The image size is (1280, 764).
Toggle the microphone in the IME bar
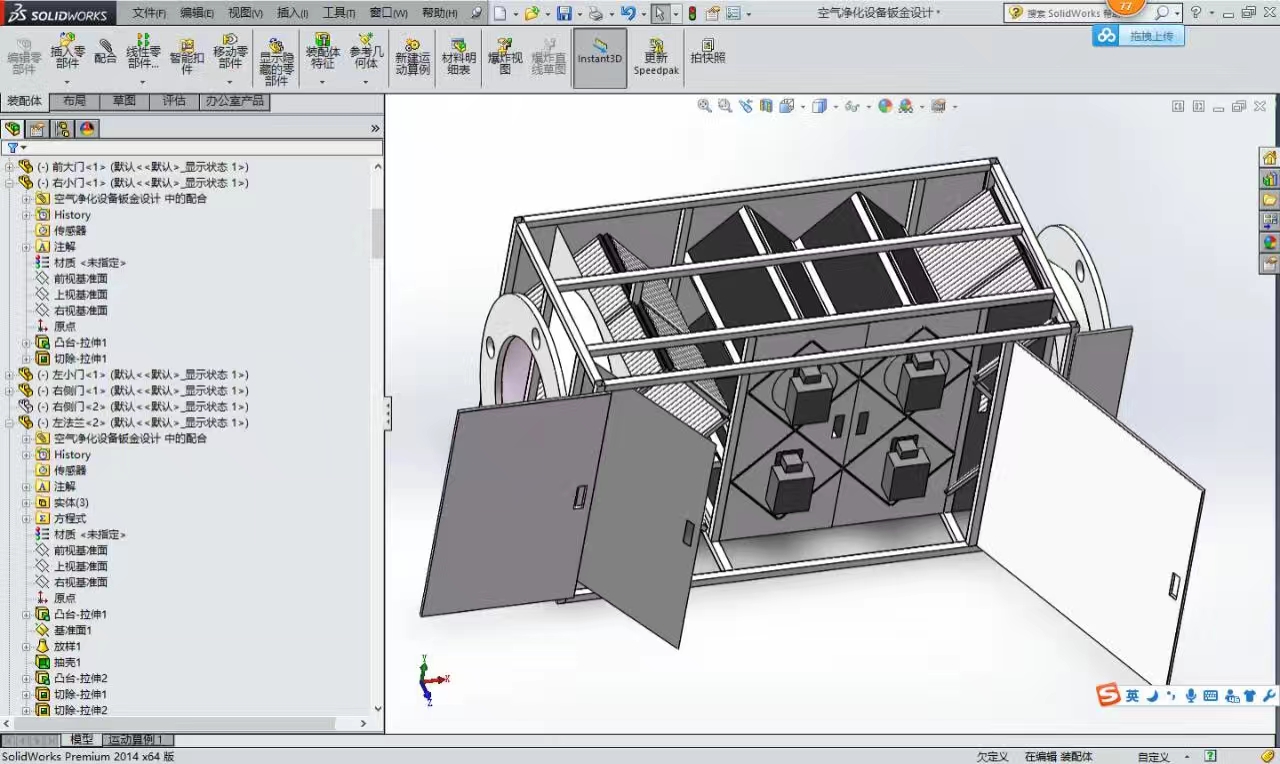coord(1191,696)
